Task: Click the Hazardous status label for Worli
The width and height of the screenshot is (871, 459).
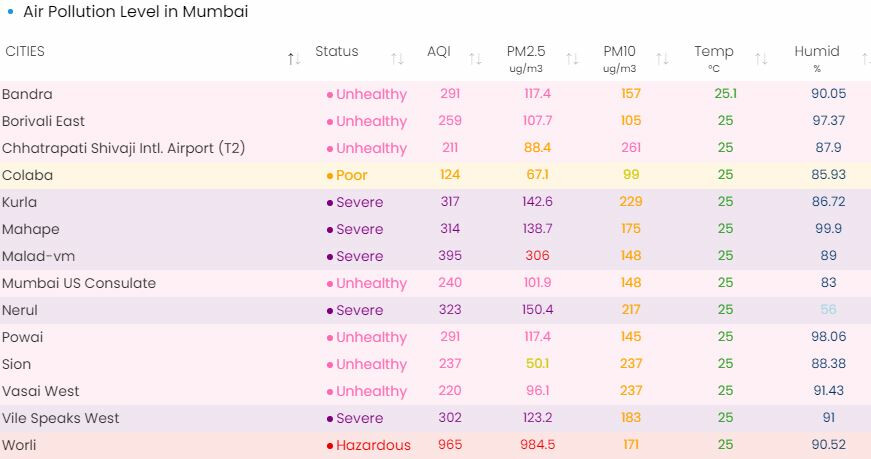Action: pyautogui.click(x=373, y=445)
